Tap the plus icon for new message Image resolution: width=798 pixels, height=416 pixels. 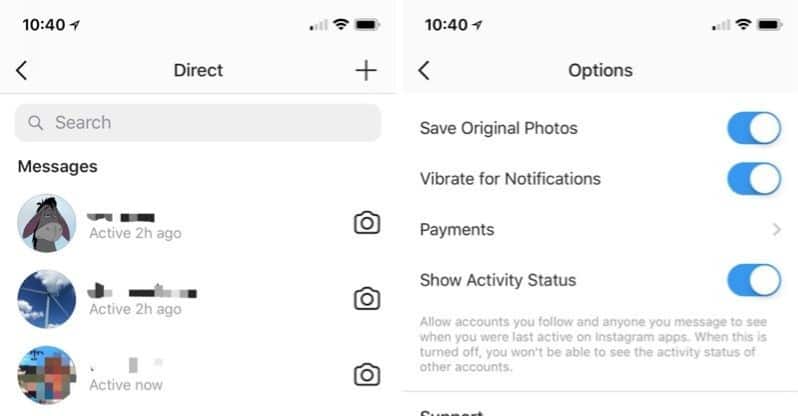pos(366,70)
